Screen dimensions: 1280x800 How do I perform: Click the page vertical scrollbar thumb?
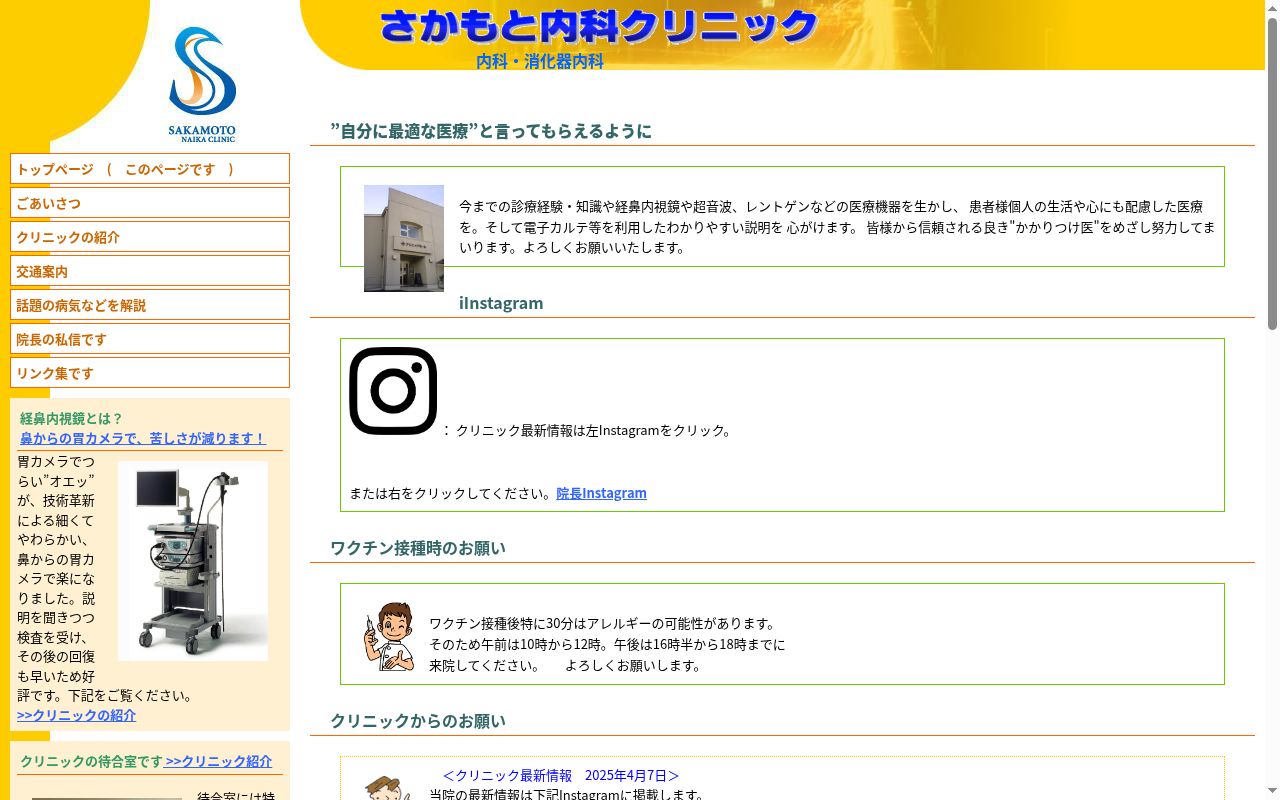click(x=1272, y=174)
